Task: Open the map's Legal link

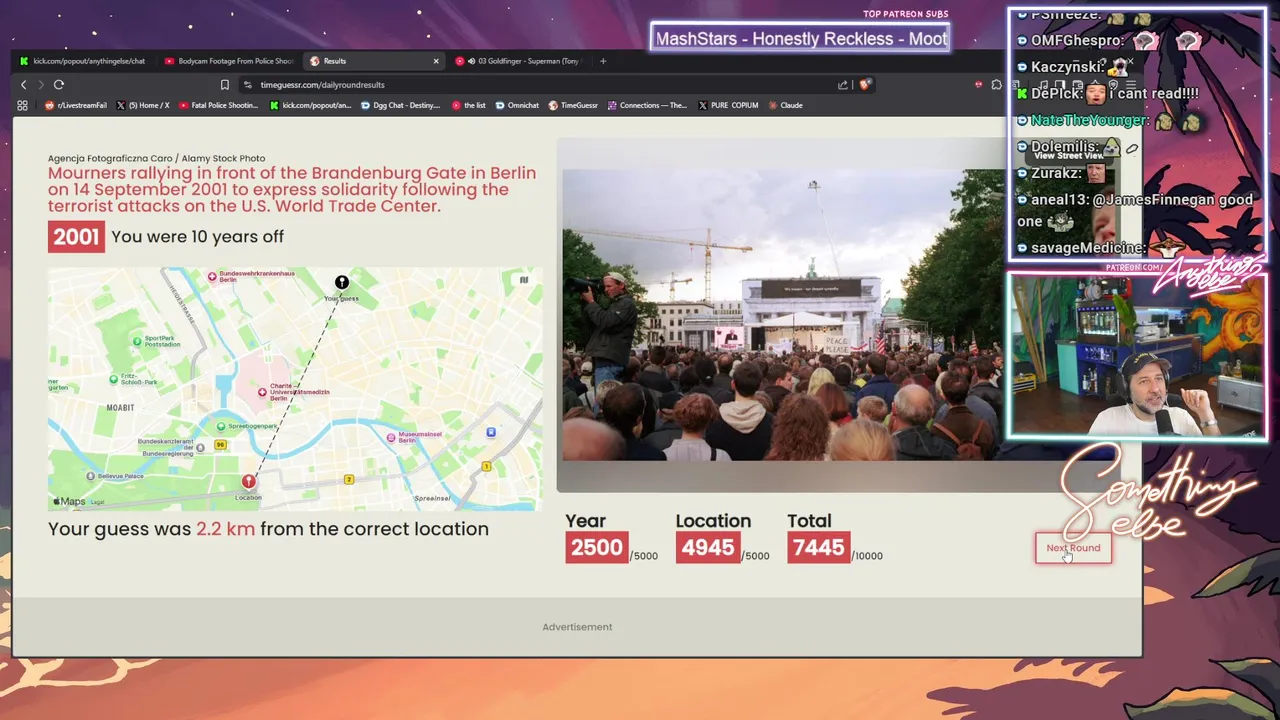Action: click(97, 502)
